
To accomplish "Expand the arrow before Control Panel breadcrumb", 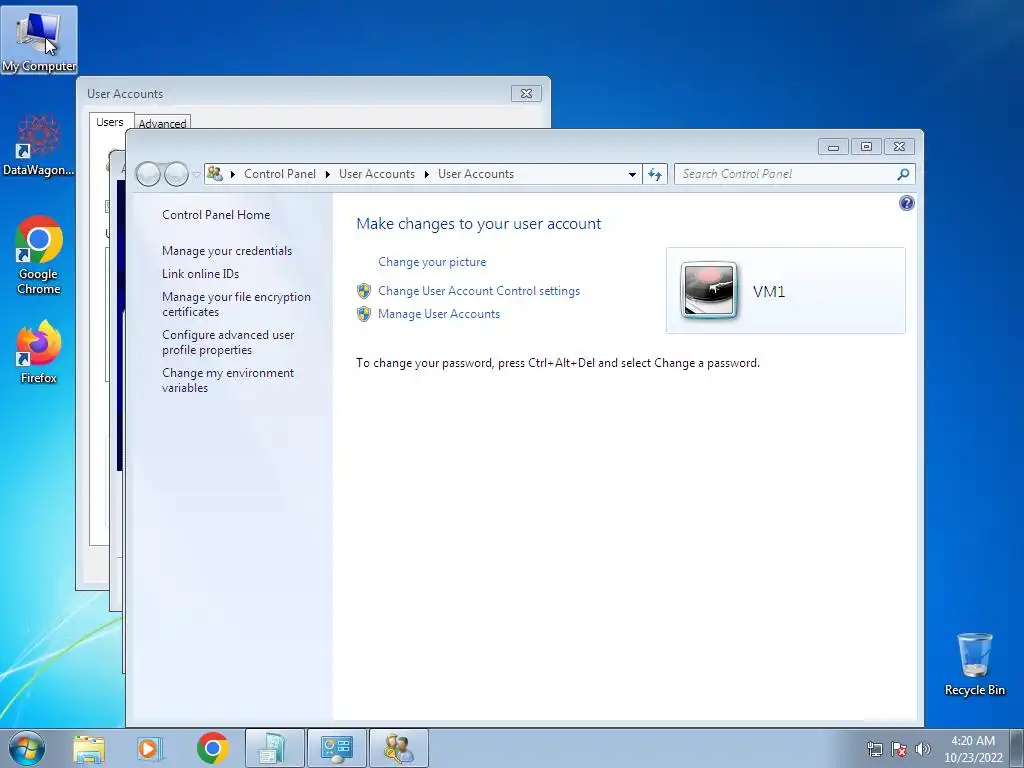I will 232,174.
